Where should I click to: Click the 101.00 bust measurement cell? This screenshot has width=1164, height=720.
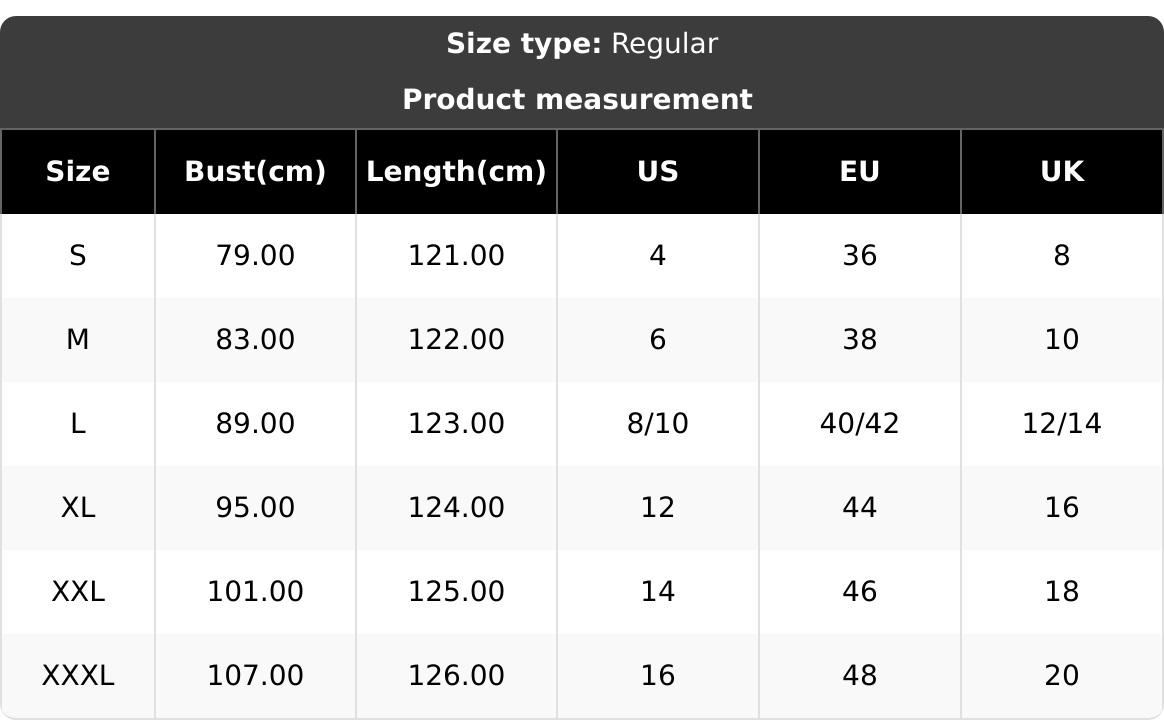(x=255, y=592)
